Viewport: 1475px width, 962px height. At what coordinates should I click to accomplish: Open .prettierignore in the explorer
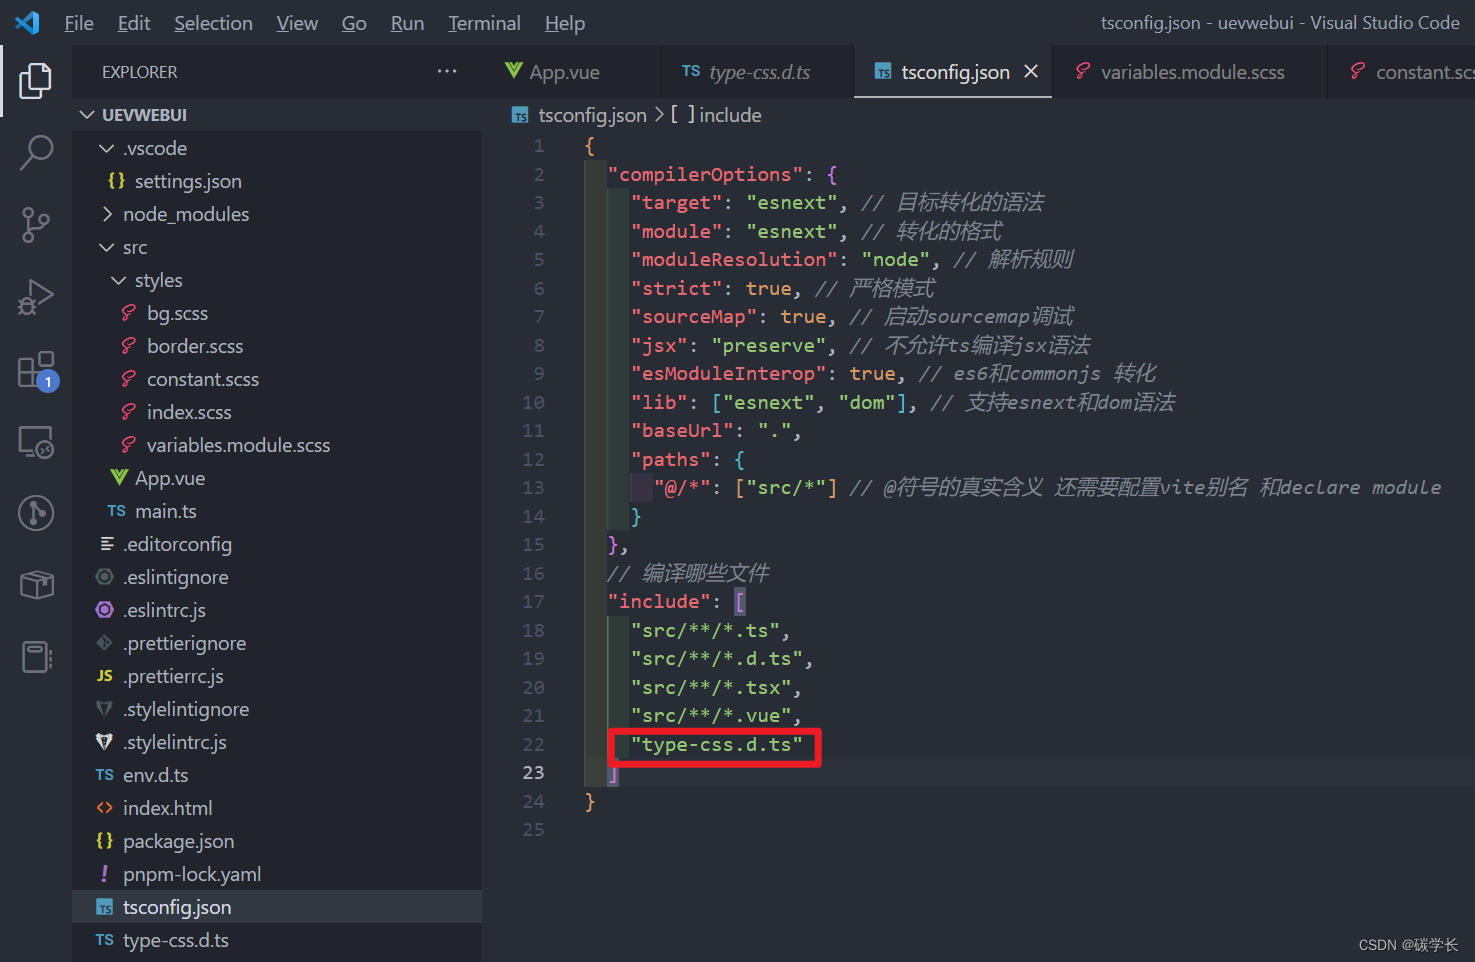[x=277, y=643]
